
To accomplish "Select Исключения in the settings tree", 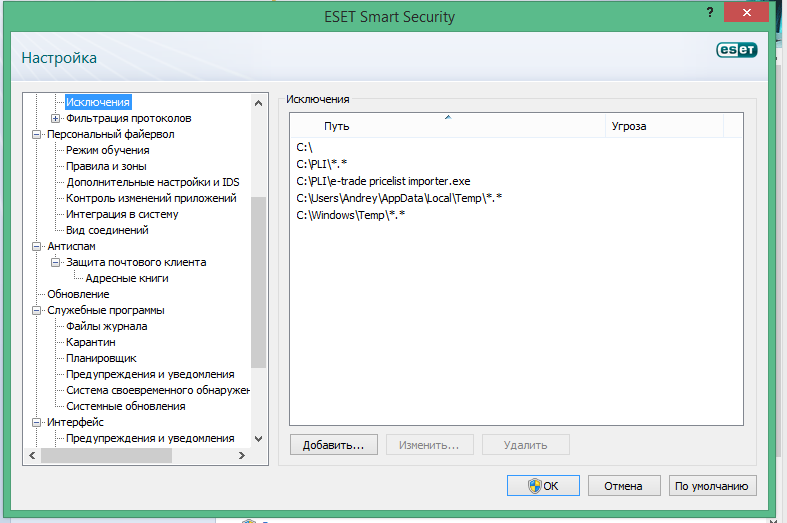I will click(x=98, y=102).
